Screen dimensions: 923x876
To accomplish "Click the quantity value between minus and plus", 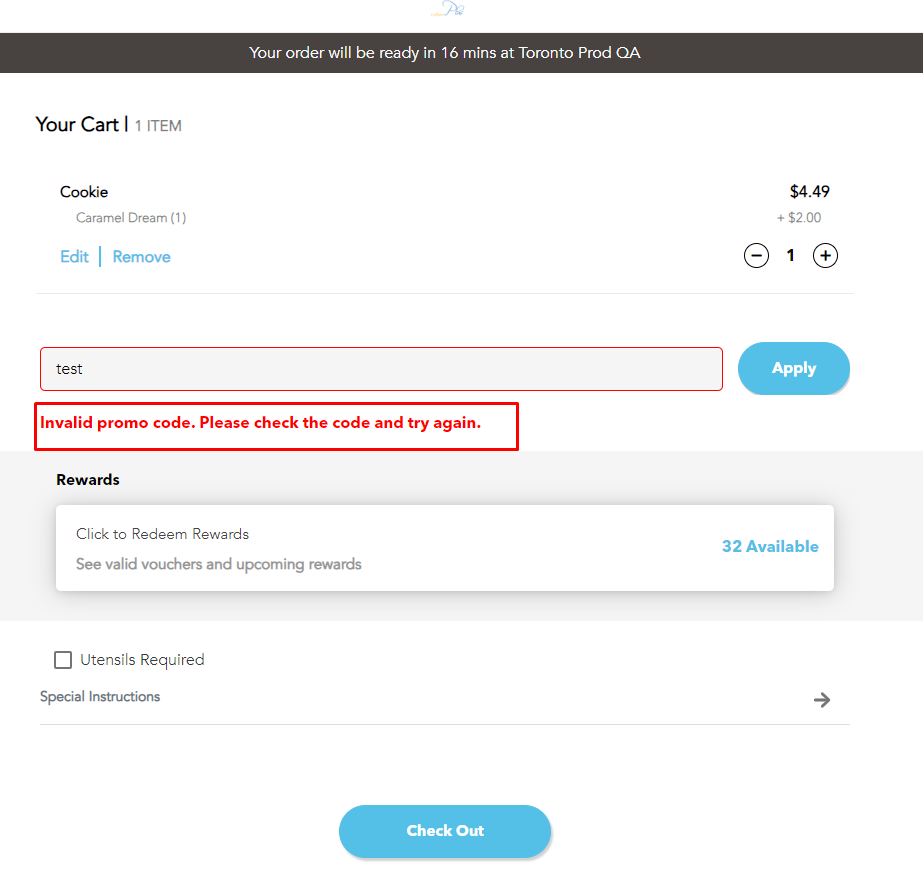I will 790,255.
